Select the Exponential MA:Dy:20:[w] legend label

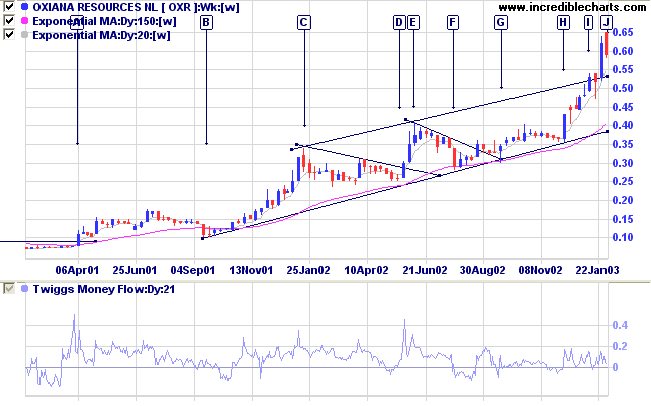(101, 35)
